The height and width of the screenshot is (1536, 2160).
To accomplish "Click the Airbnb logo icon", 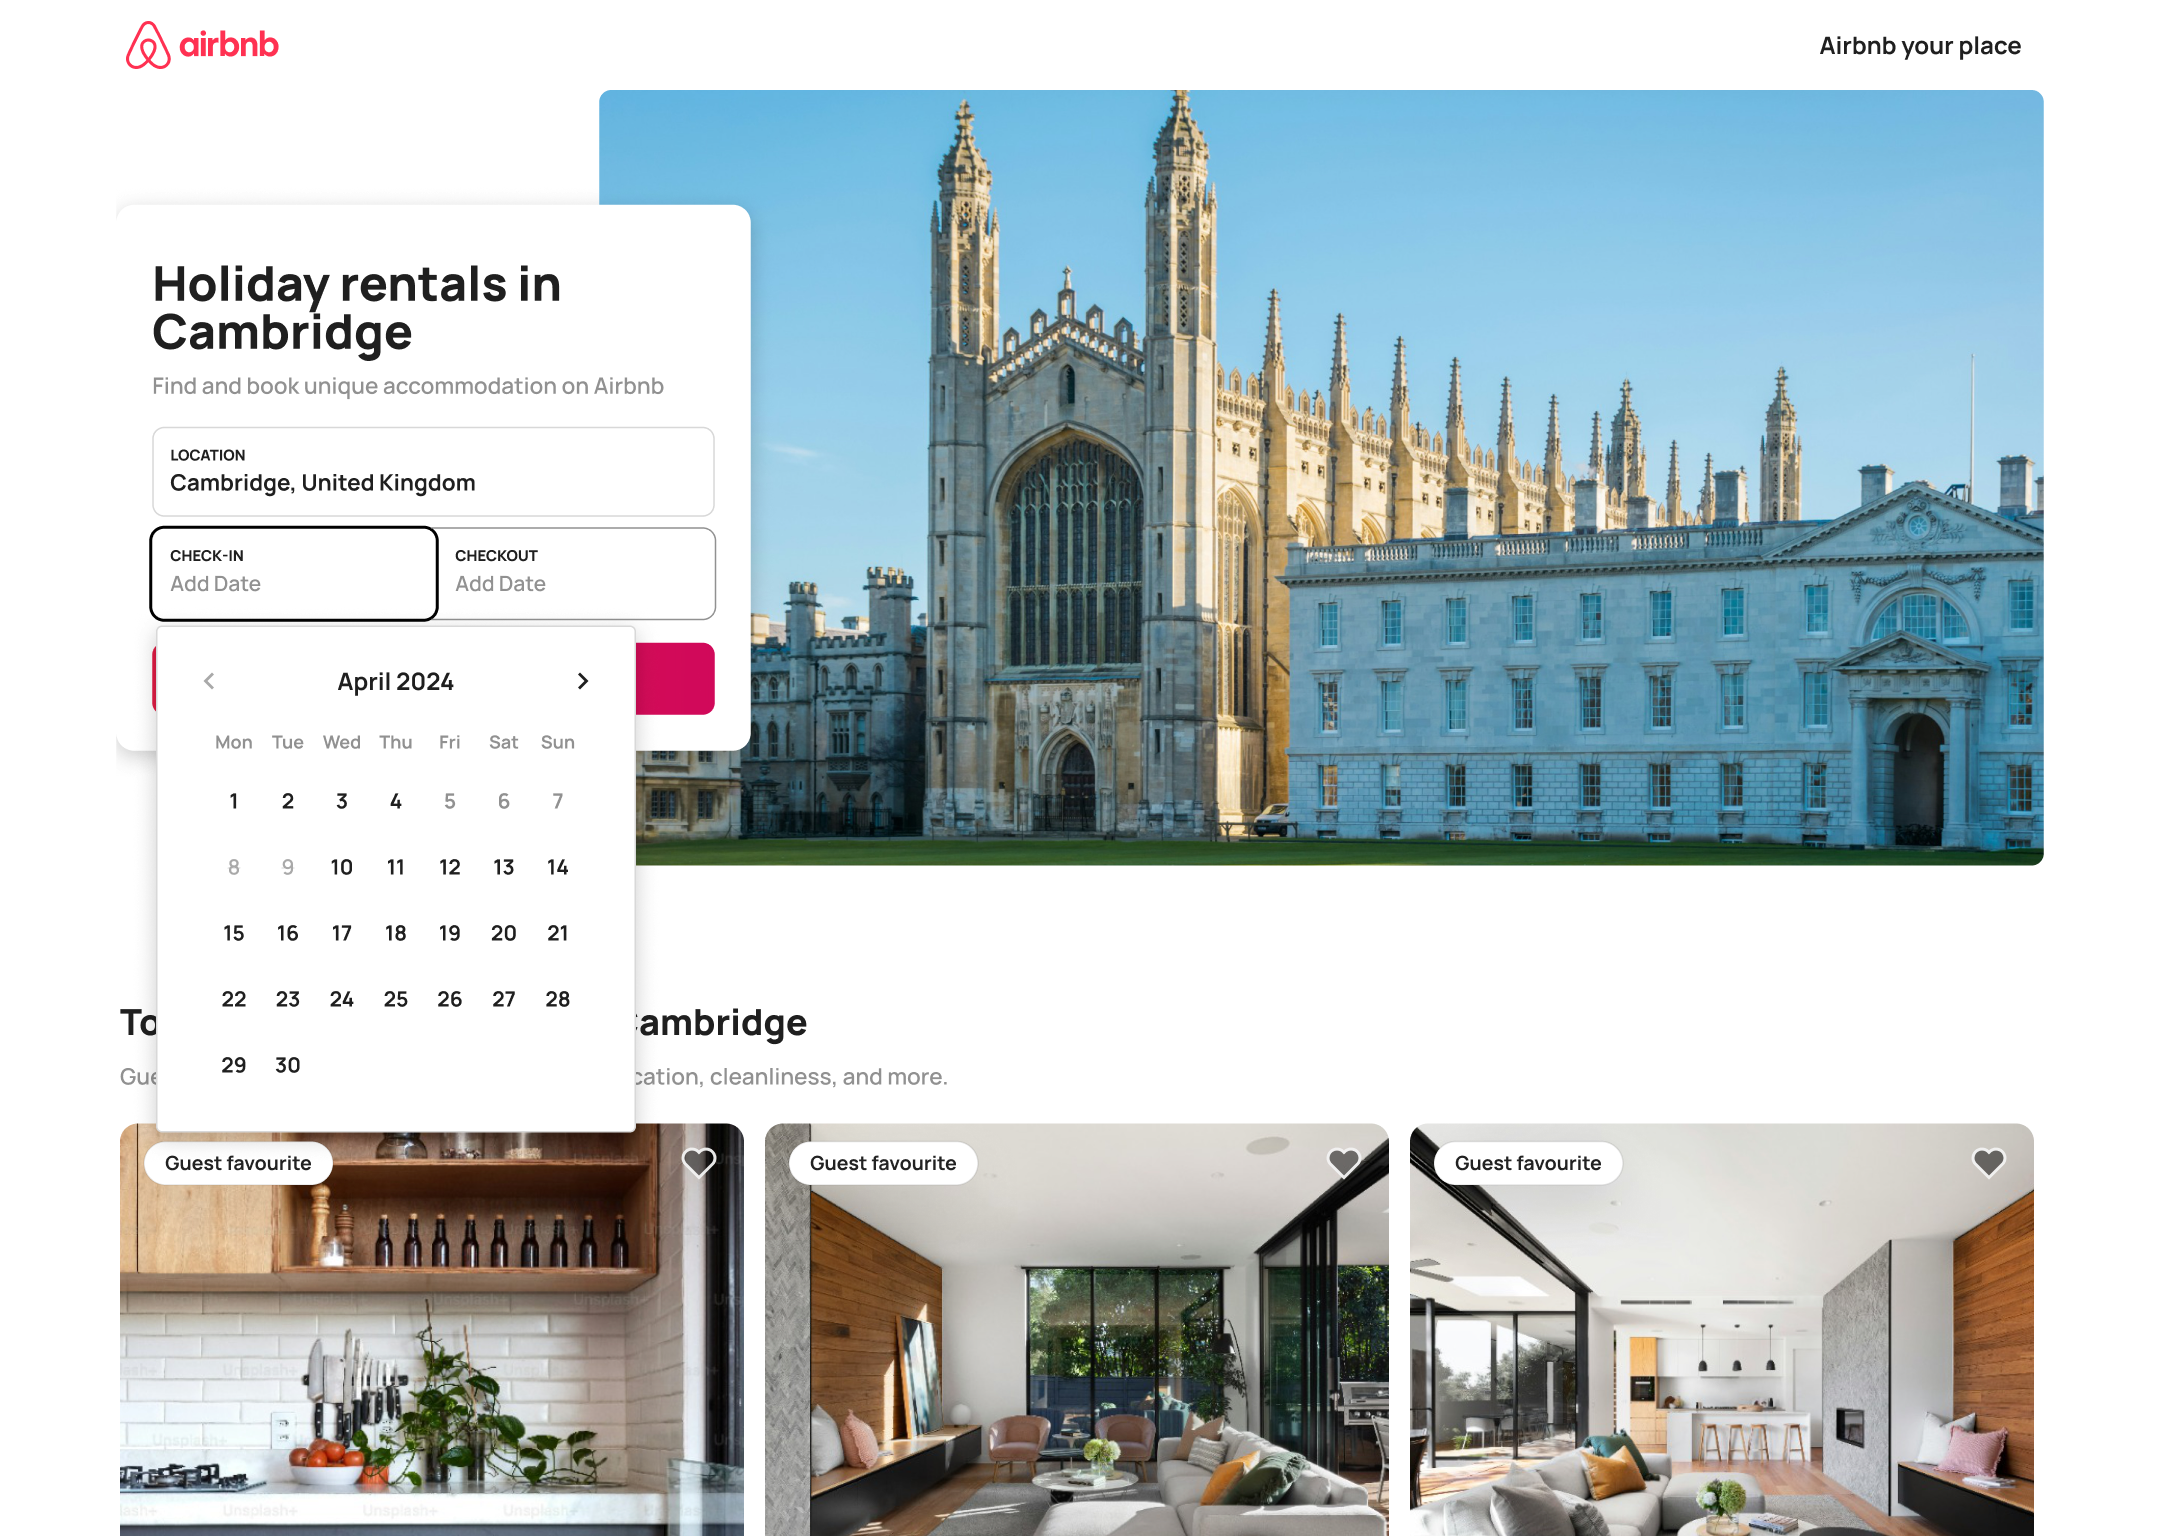I will click(148, 46).
